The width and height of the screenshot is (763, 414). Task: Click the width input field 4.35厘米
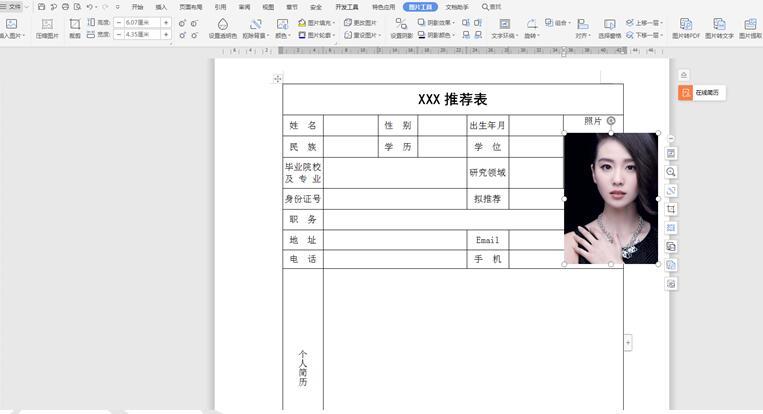(142, 35)
